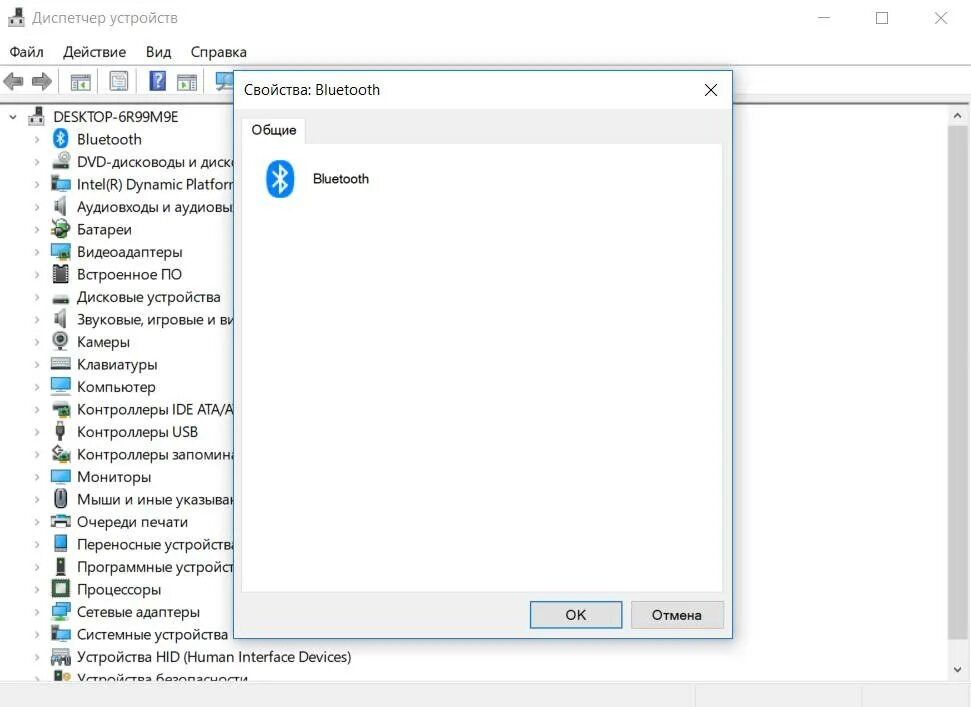This screenshot has height=707, width=971.
Task: Expand the Видеоадаптеры node
Action: pos(36,252)
